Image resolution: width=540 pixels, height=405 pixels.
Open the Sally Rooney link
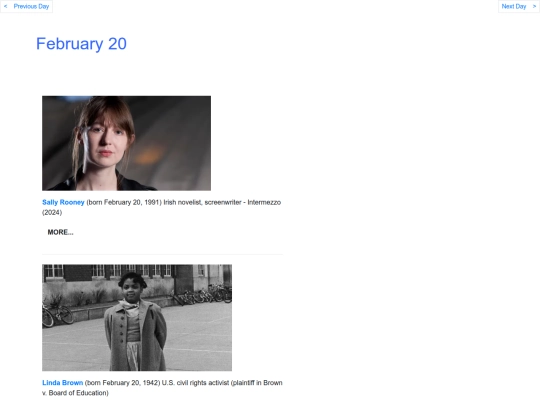[63, 202]
